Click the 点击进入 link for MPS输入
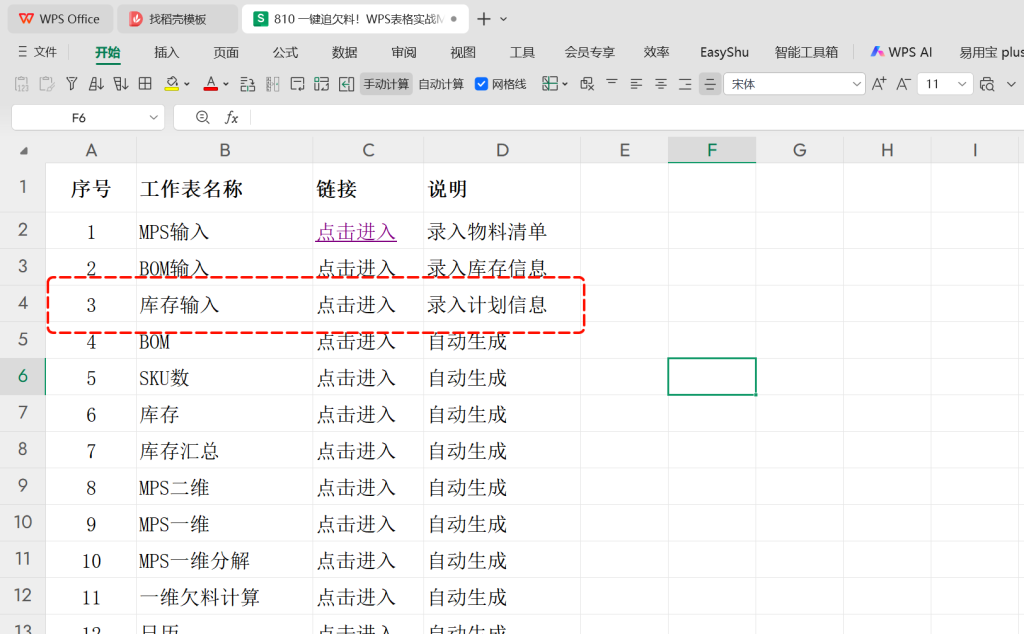This screenshot has width=1024, height=634. pyautogui.click(x=356, y=232)
